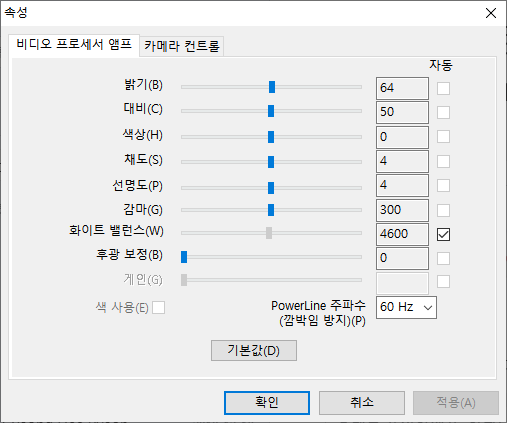Image resolution: width=507 pixels, height=423 pixels.
Task: Tick the auto checkbox for 채도(S)
Action: coord(443,161)
